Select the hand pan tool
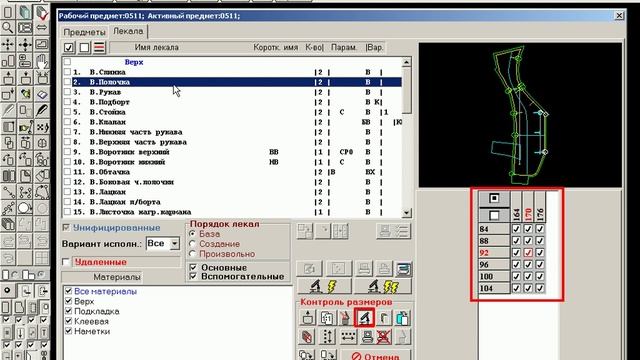The image size is (640, 360). (x=42, y=61)
